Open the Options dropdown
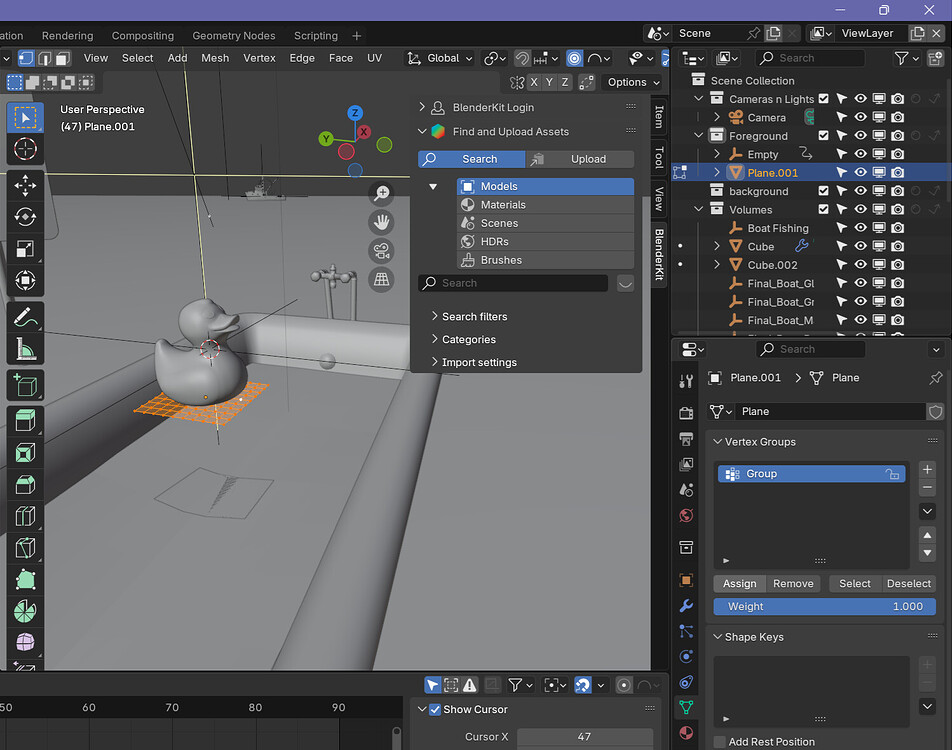This screenshot has width=952, height=750. tap(633, 82)
